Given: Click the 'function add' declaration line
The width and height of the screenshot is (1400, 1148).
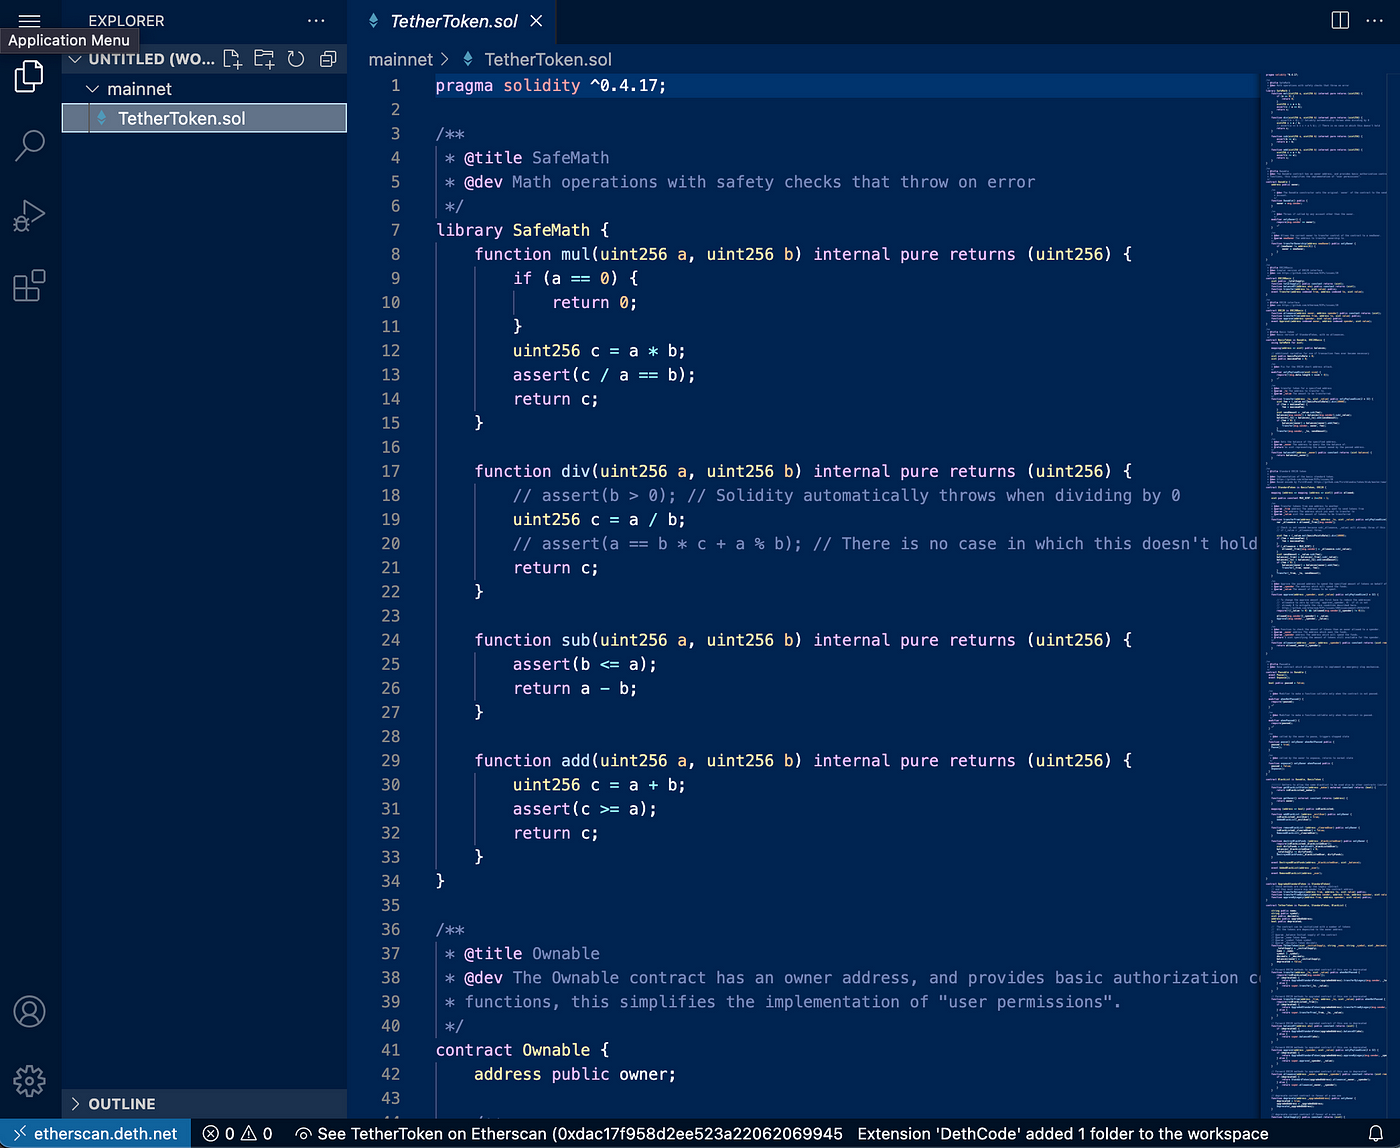Looking at the screenshot, I should (x=803, y=761).
